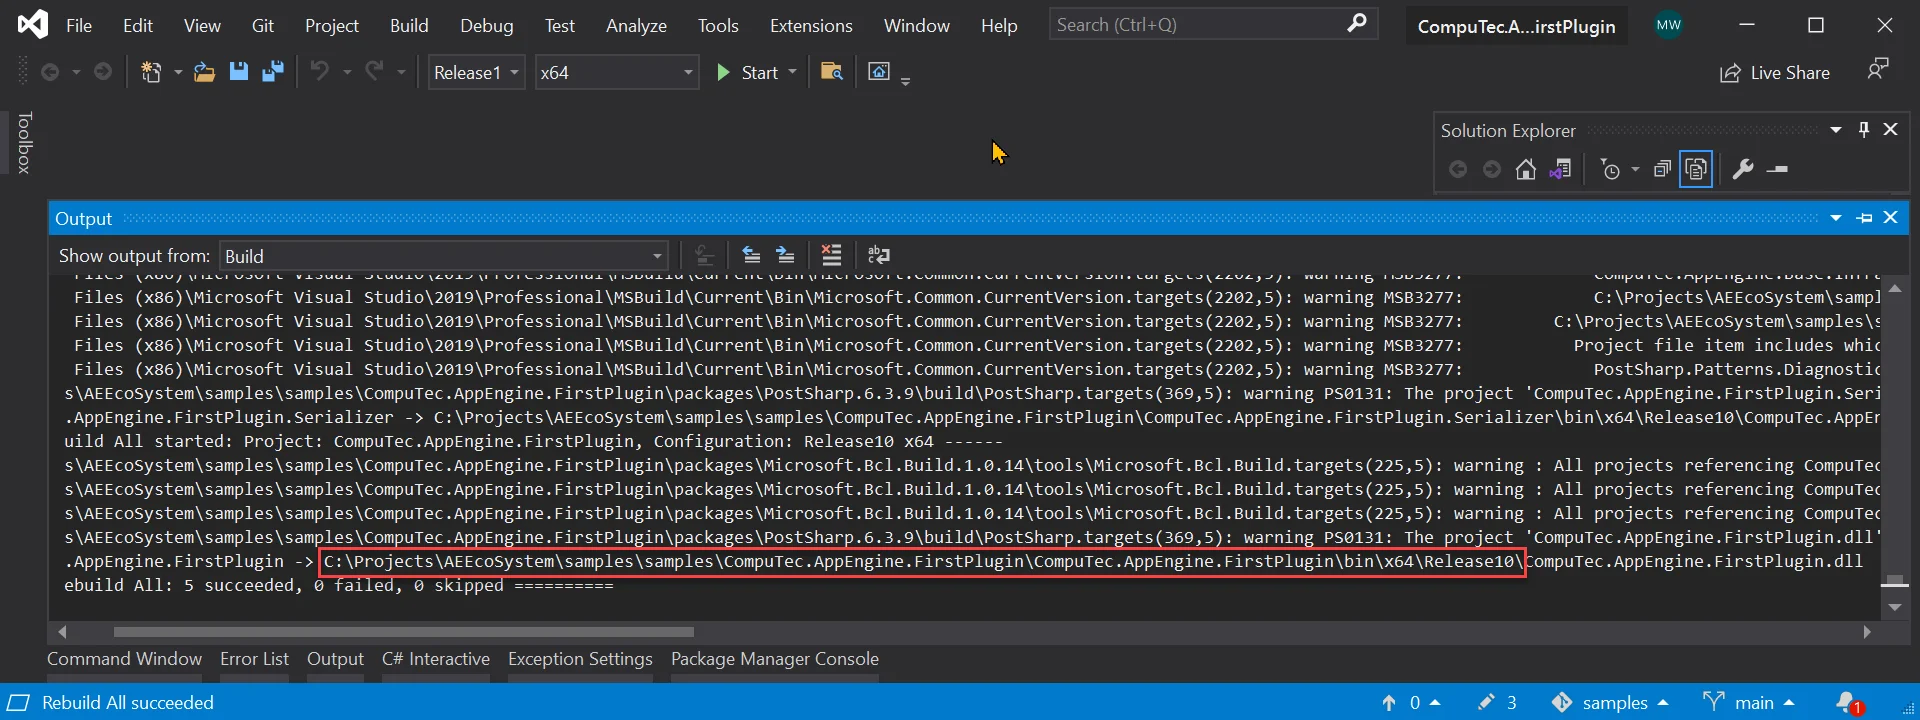Viewport: 1920px width, 720px height.
Task: Go to next message in Output
Action: pyautogui.click(x=786, y=255)
